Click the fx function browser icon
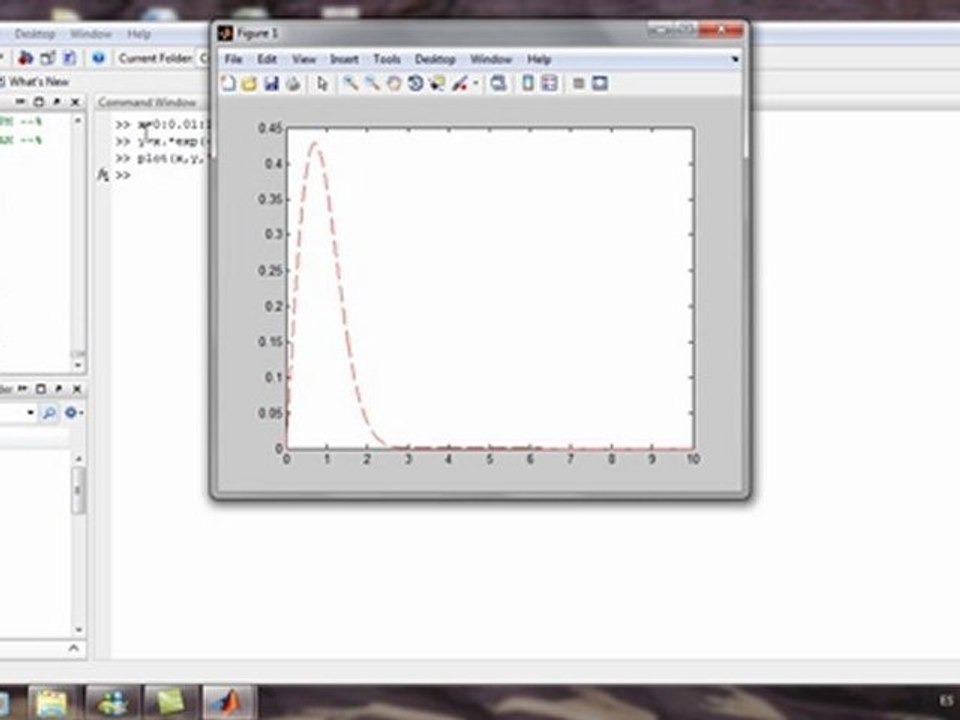Viewport: 960px width, 720px height. (103, 175)
